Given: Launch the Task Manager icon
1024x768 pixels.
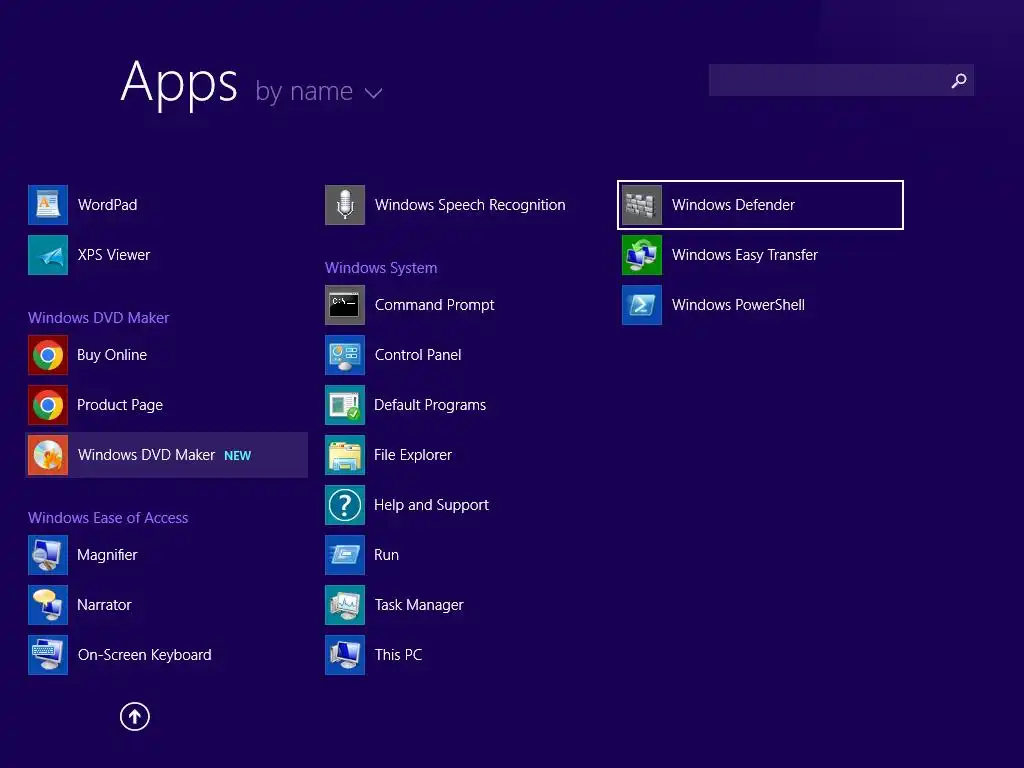Looking at the screenshot, I should pyautogui.click(x=345, y=605).
